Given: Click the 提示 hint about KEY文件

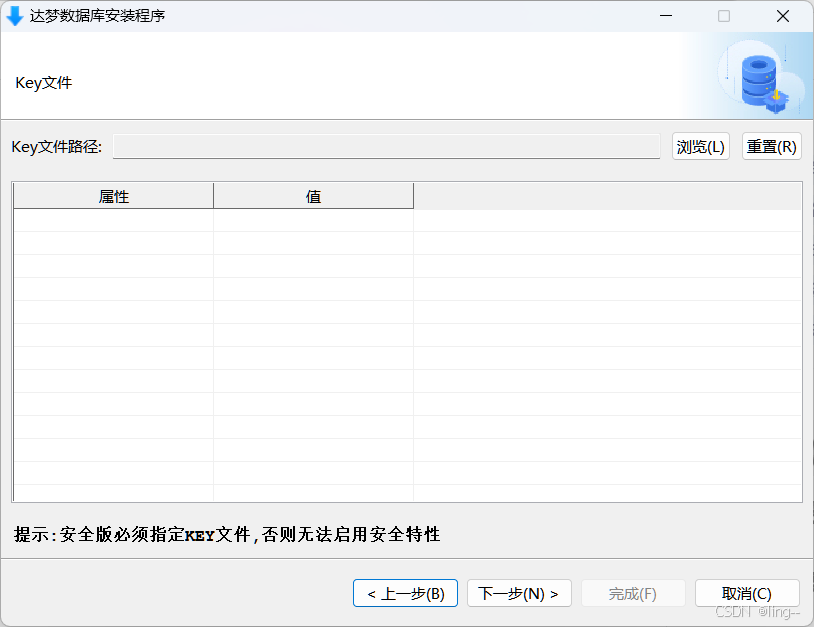Looking at the screenshot, I should (227, 534).
